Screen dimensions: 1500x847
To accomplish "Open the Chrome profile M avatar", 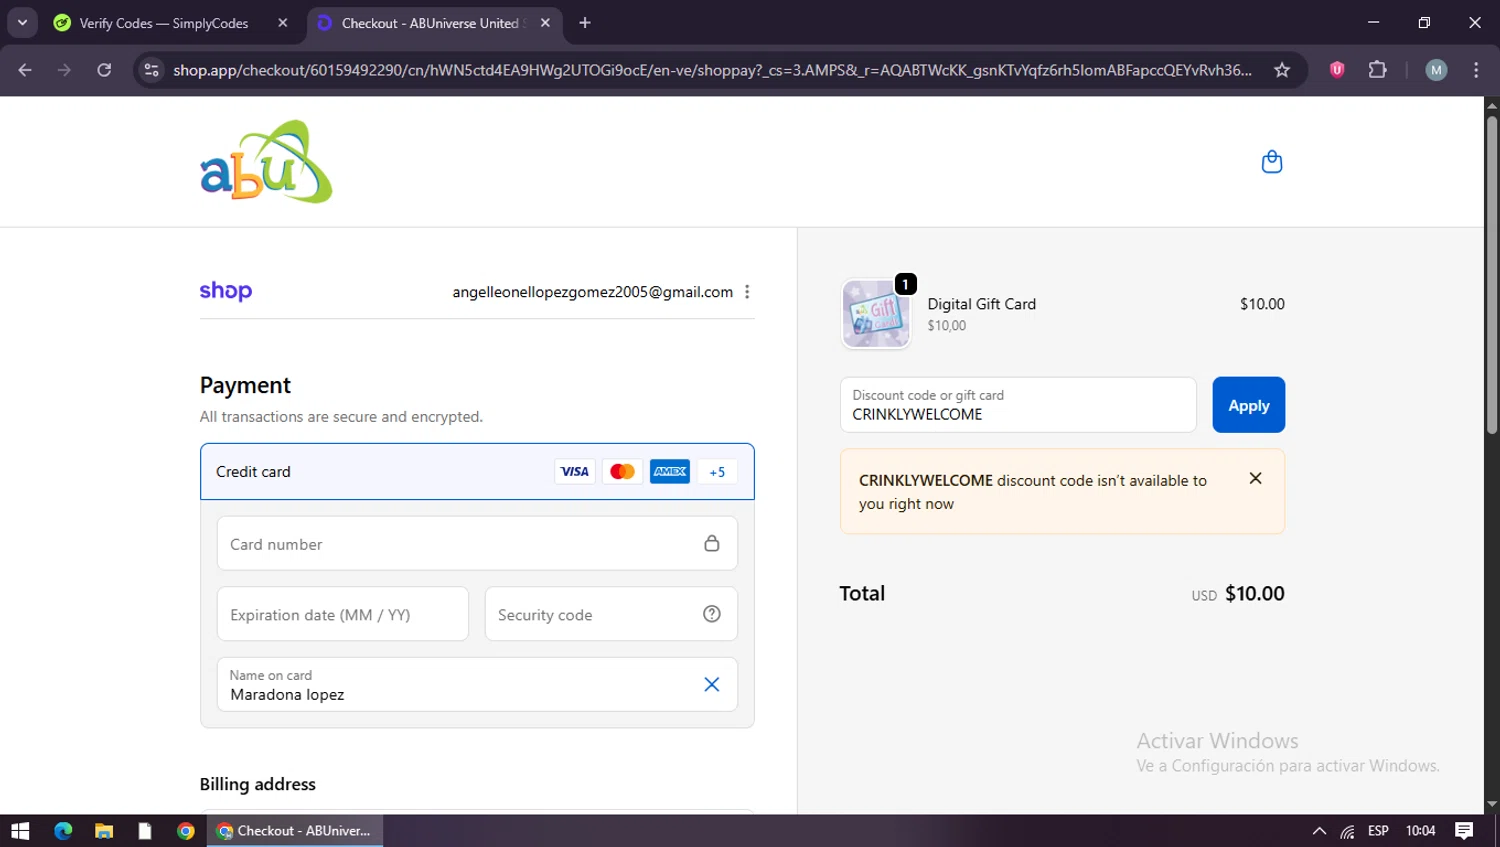I will click(x=1436, y=70).
